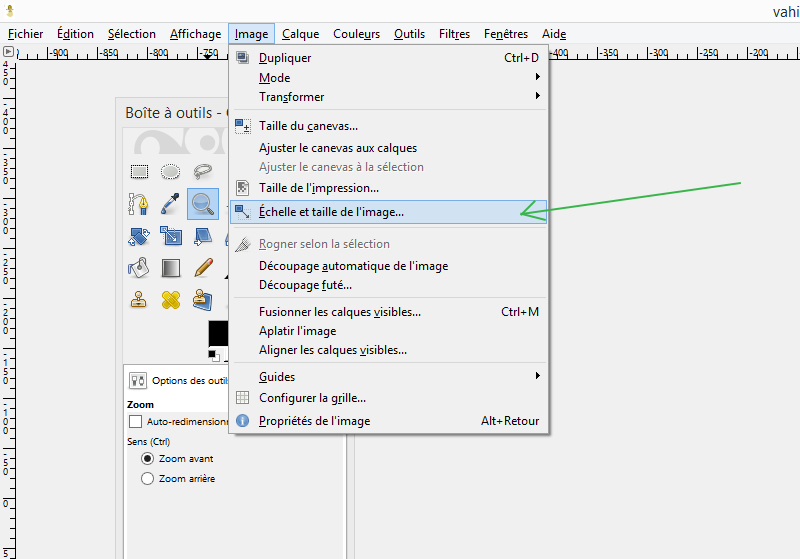The image size is (800, 559).
Task: Choose Découpage automatique de l'image
Action: (389, 266)
